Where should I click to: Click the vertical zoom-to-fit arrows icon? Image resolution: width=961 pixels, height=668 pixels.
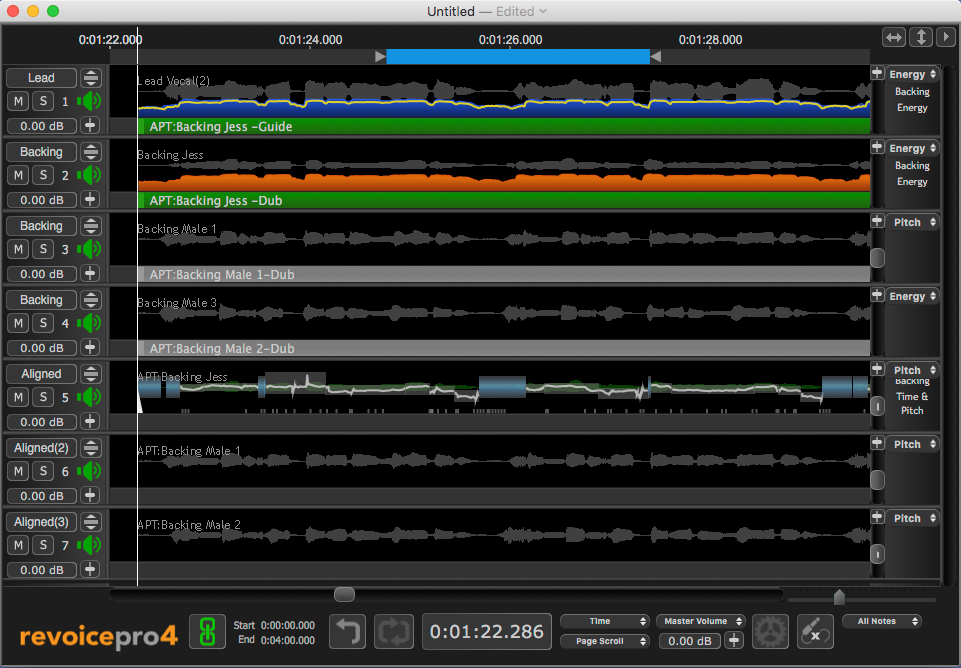[920, 37]
